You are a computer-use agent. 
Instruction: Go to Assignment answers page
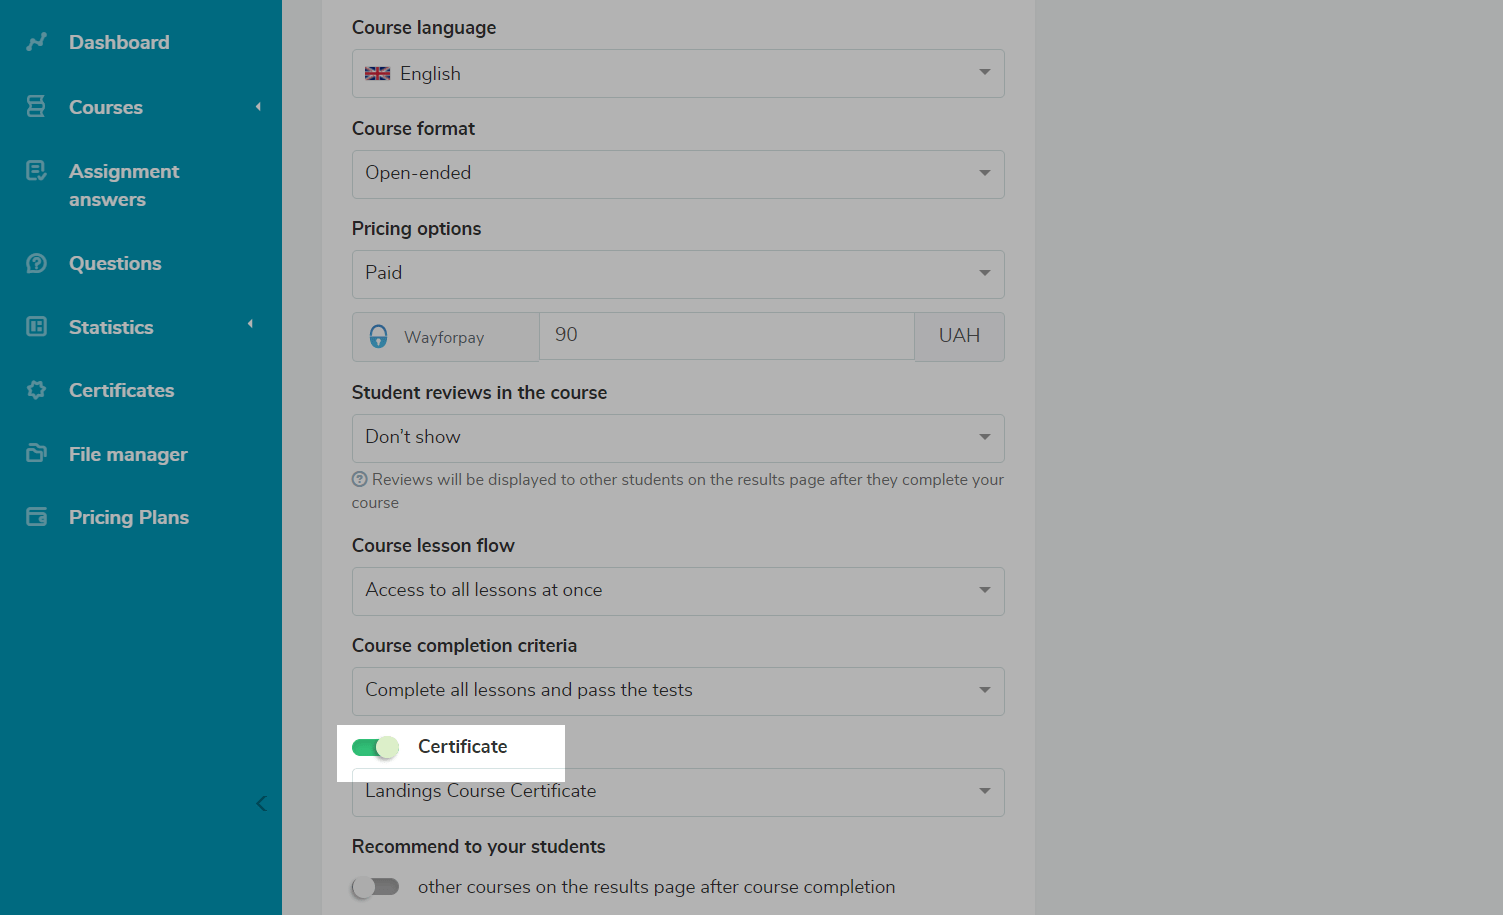pos(123,185)
